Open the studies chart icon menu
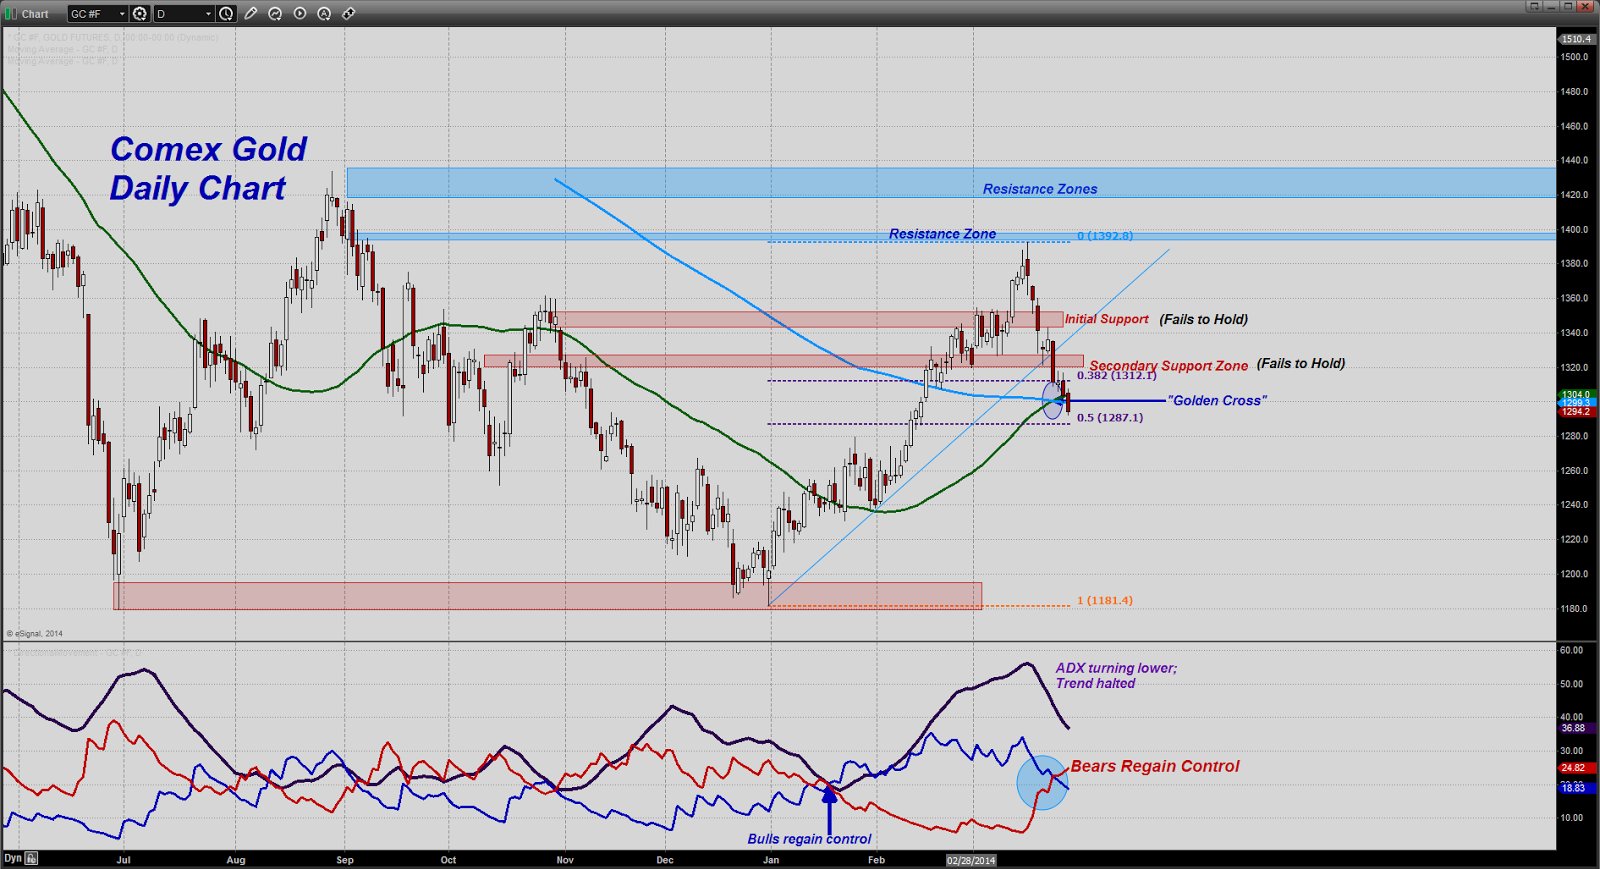 275,14
